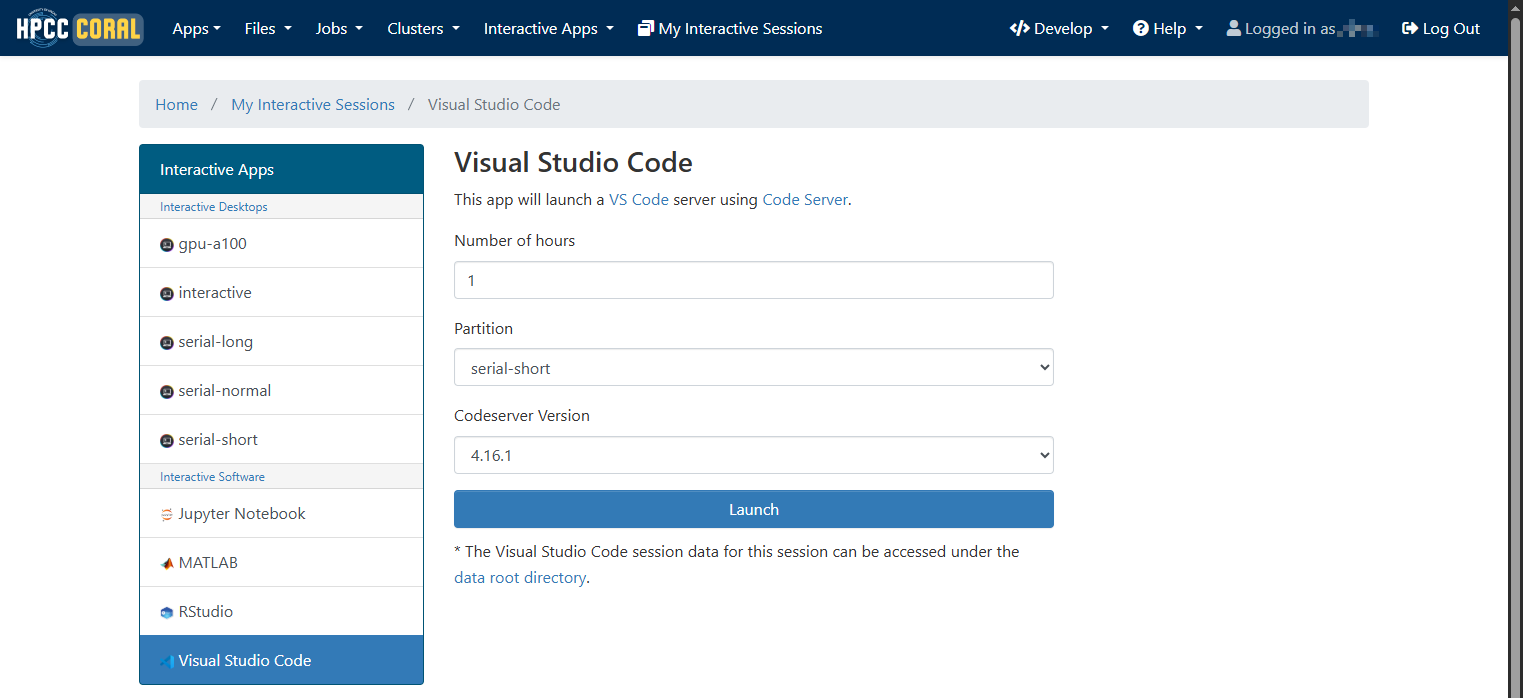
Task: Open the Codeserver Version select box
Action: 754,455
